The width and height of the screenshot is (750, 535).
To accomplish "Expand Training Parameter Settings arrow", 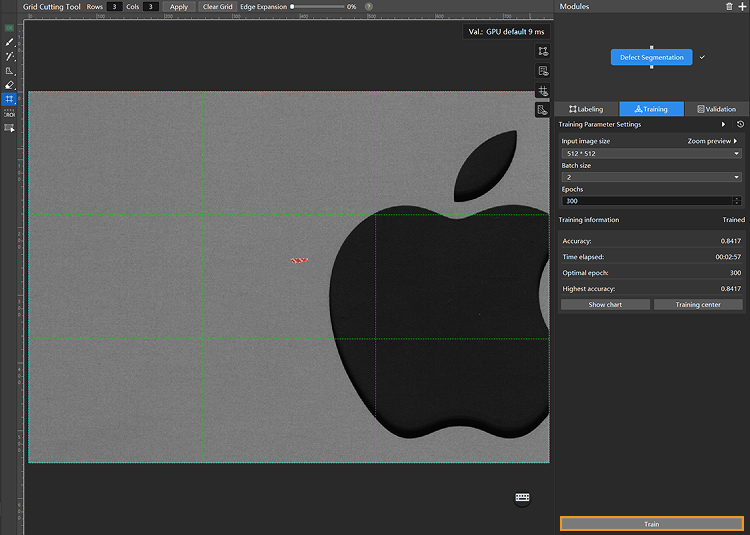I will [x=723, y=124].
